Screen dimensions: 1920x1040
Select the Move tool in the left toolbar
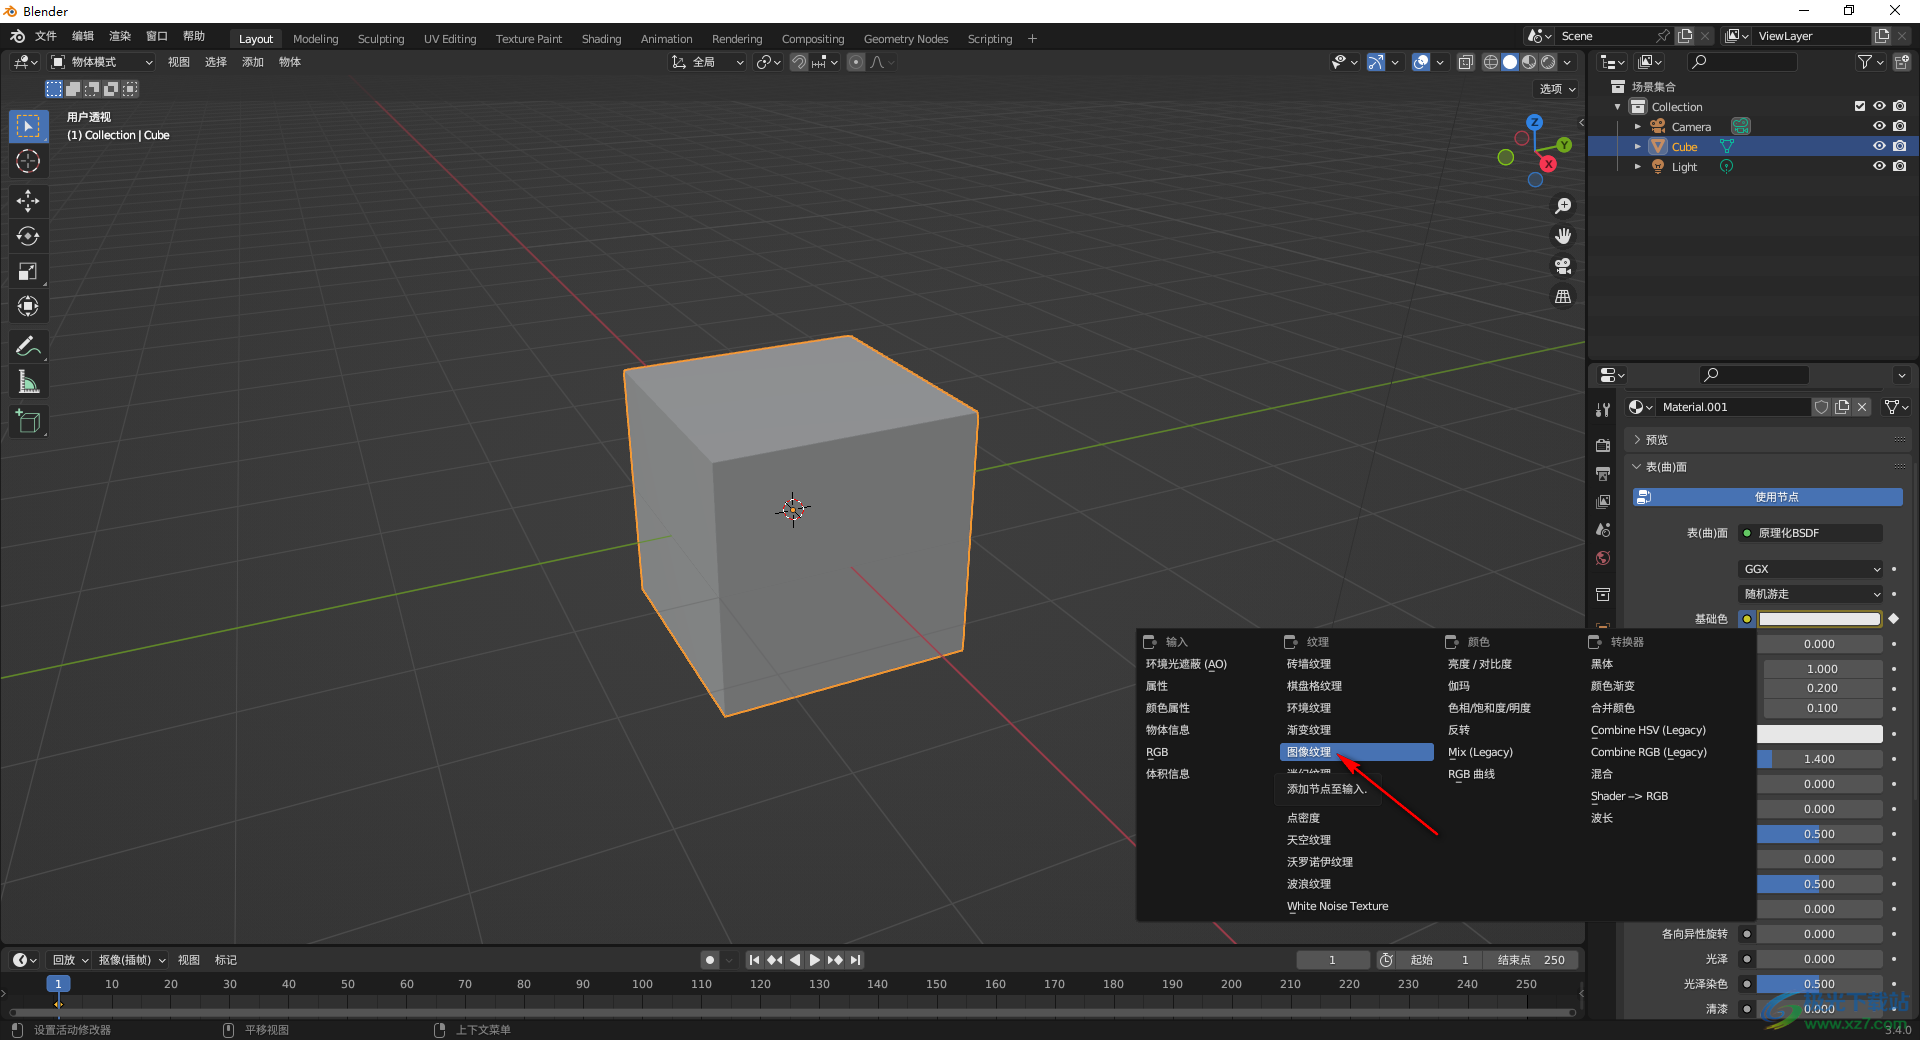coord(28,201)
